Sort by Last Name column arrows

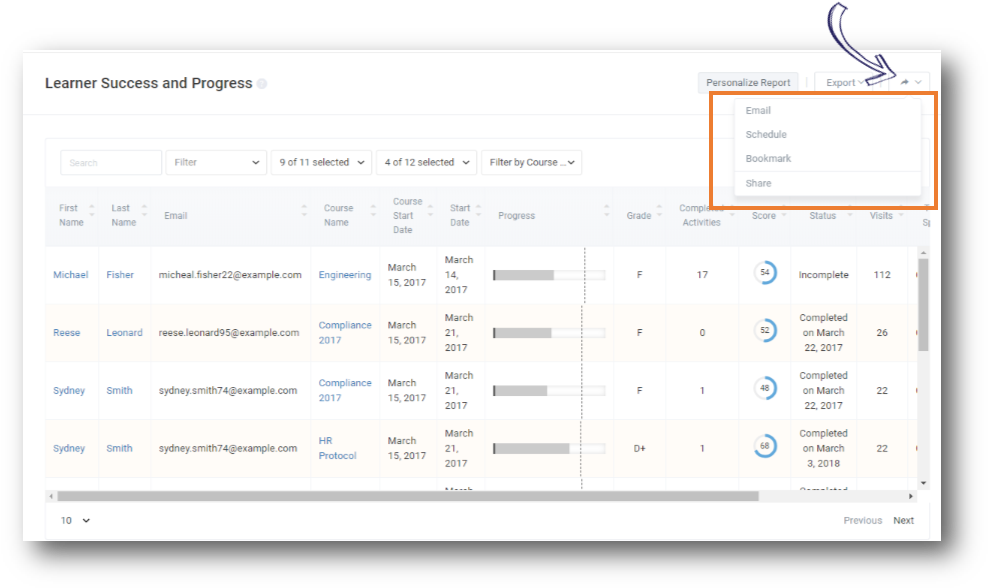click(x=144, y=211)
